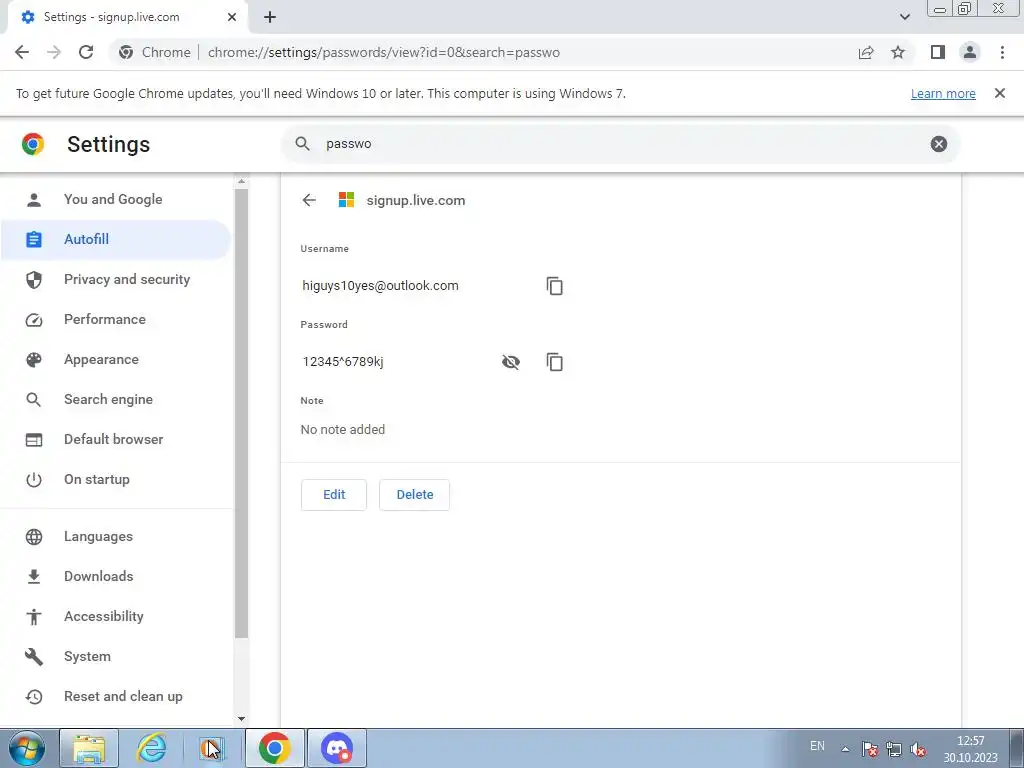Open Default browser settings
The image size is (1024, 768).
click(x=116, y=440)
